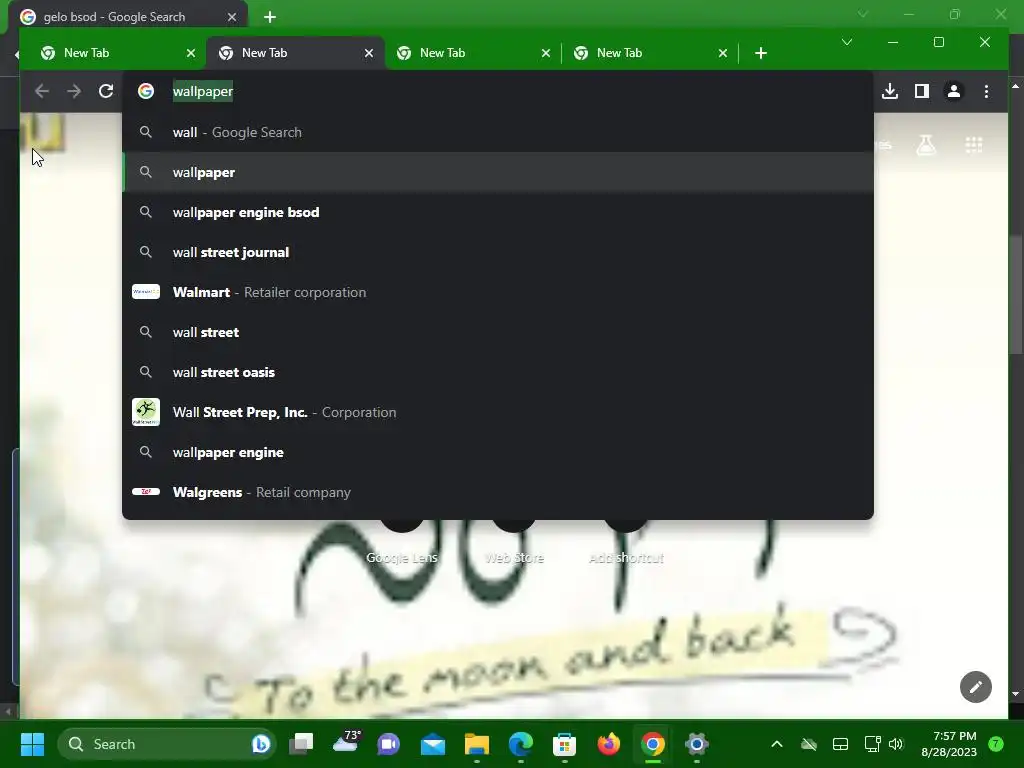1024x768 pixels.
Task: Toggle the side panel icon
Action: click(x=921, y=91)
